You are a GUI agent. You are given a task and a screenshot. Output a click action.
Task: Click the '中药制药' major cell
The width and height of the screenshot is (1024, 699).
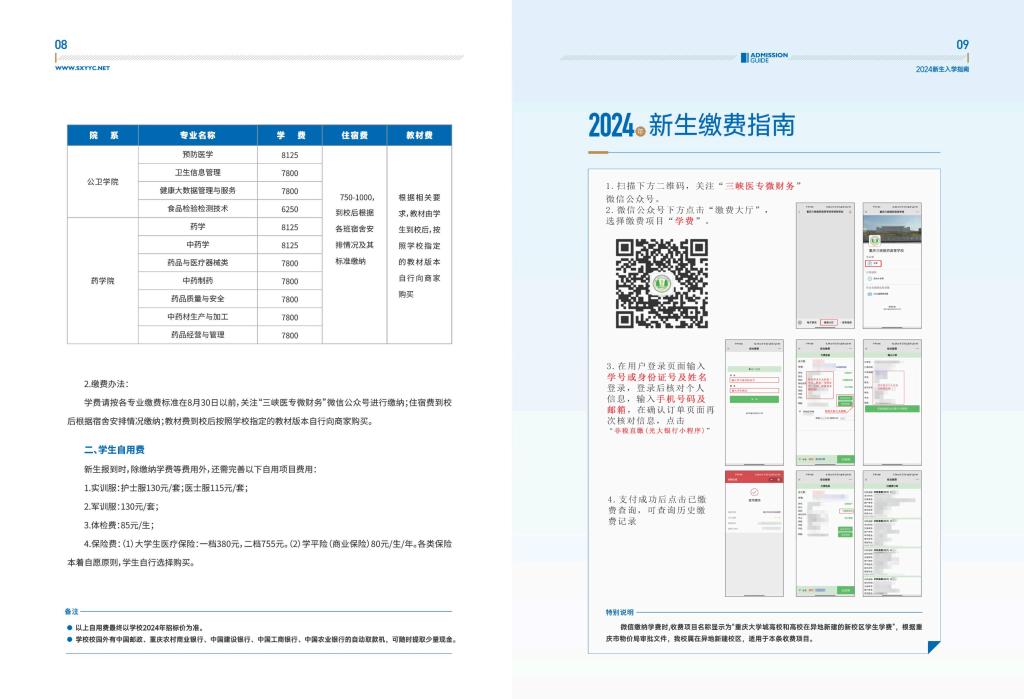(197, 281)
